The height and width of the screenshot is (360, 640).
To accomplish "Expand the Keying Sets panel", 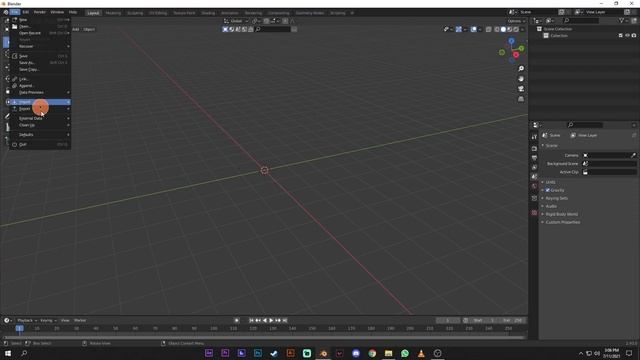I will (556, 198).
